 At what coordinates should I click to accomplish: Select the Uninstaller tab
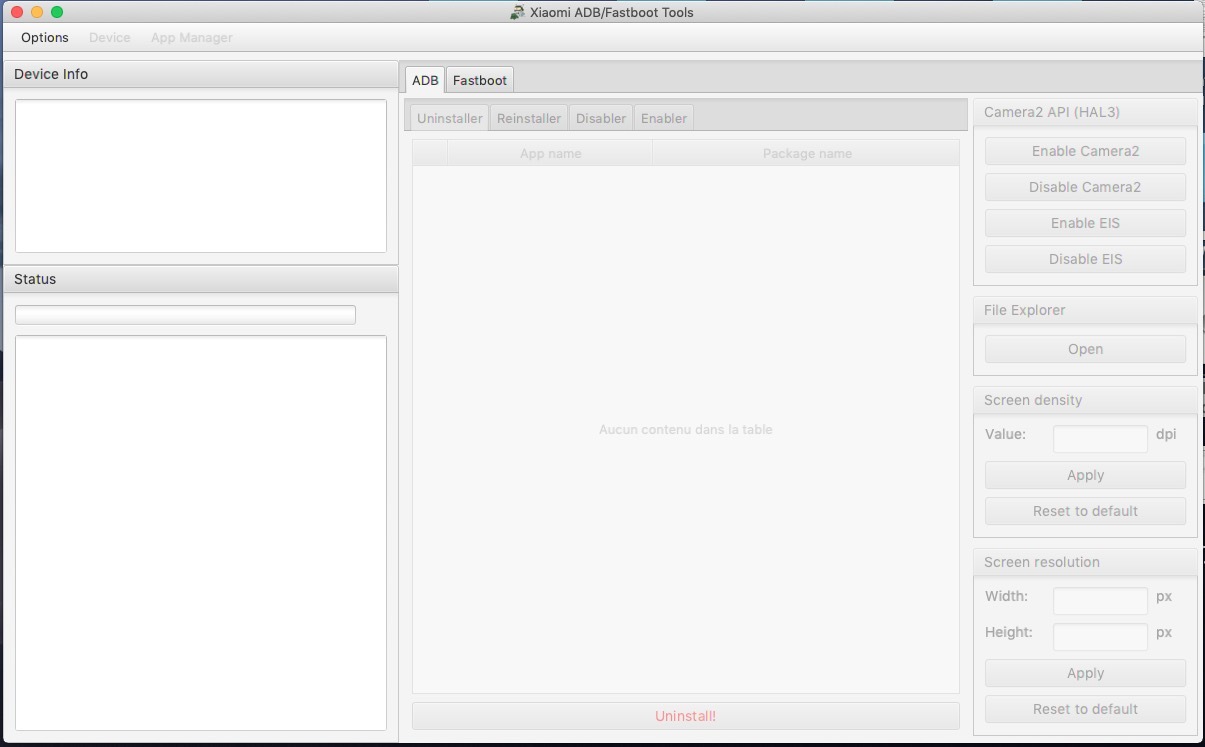[x=450, y=118]
